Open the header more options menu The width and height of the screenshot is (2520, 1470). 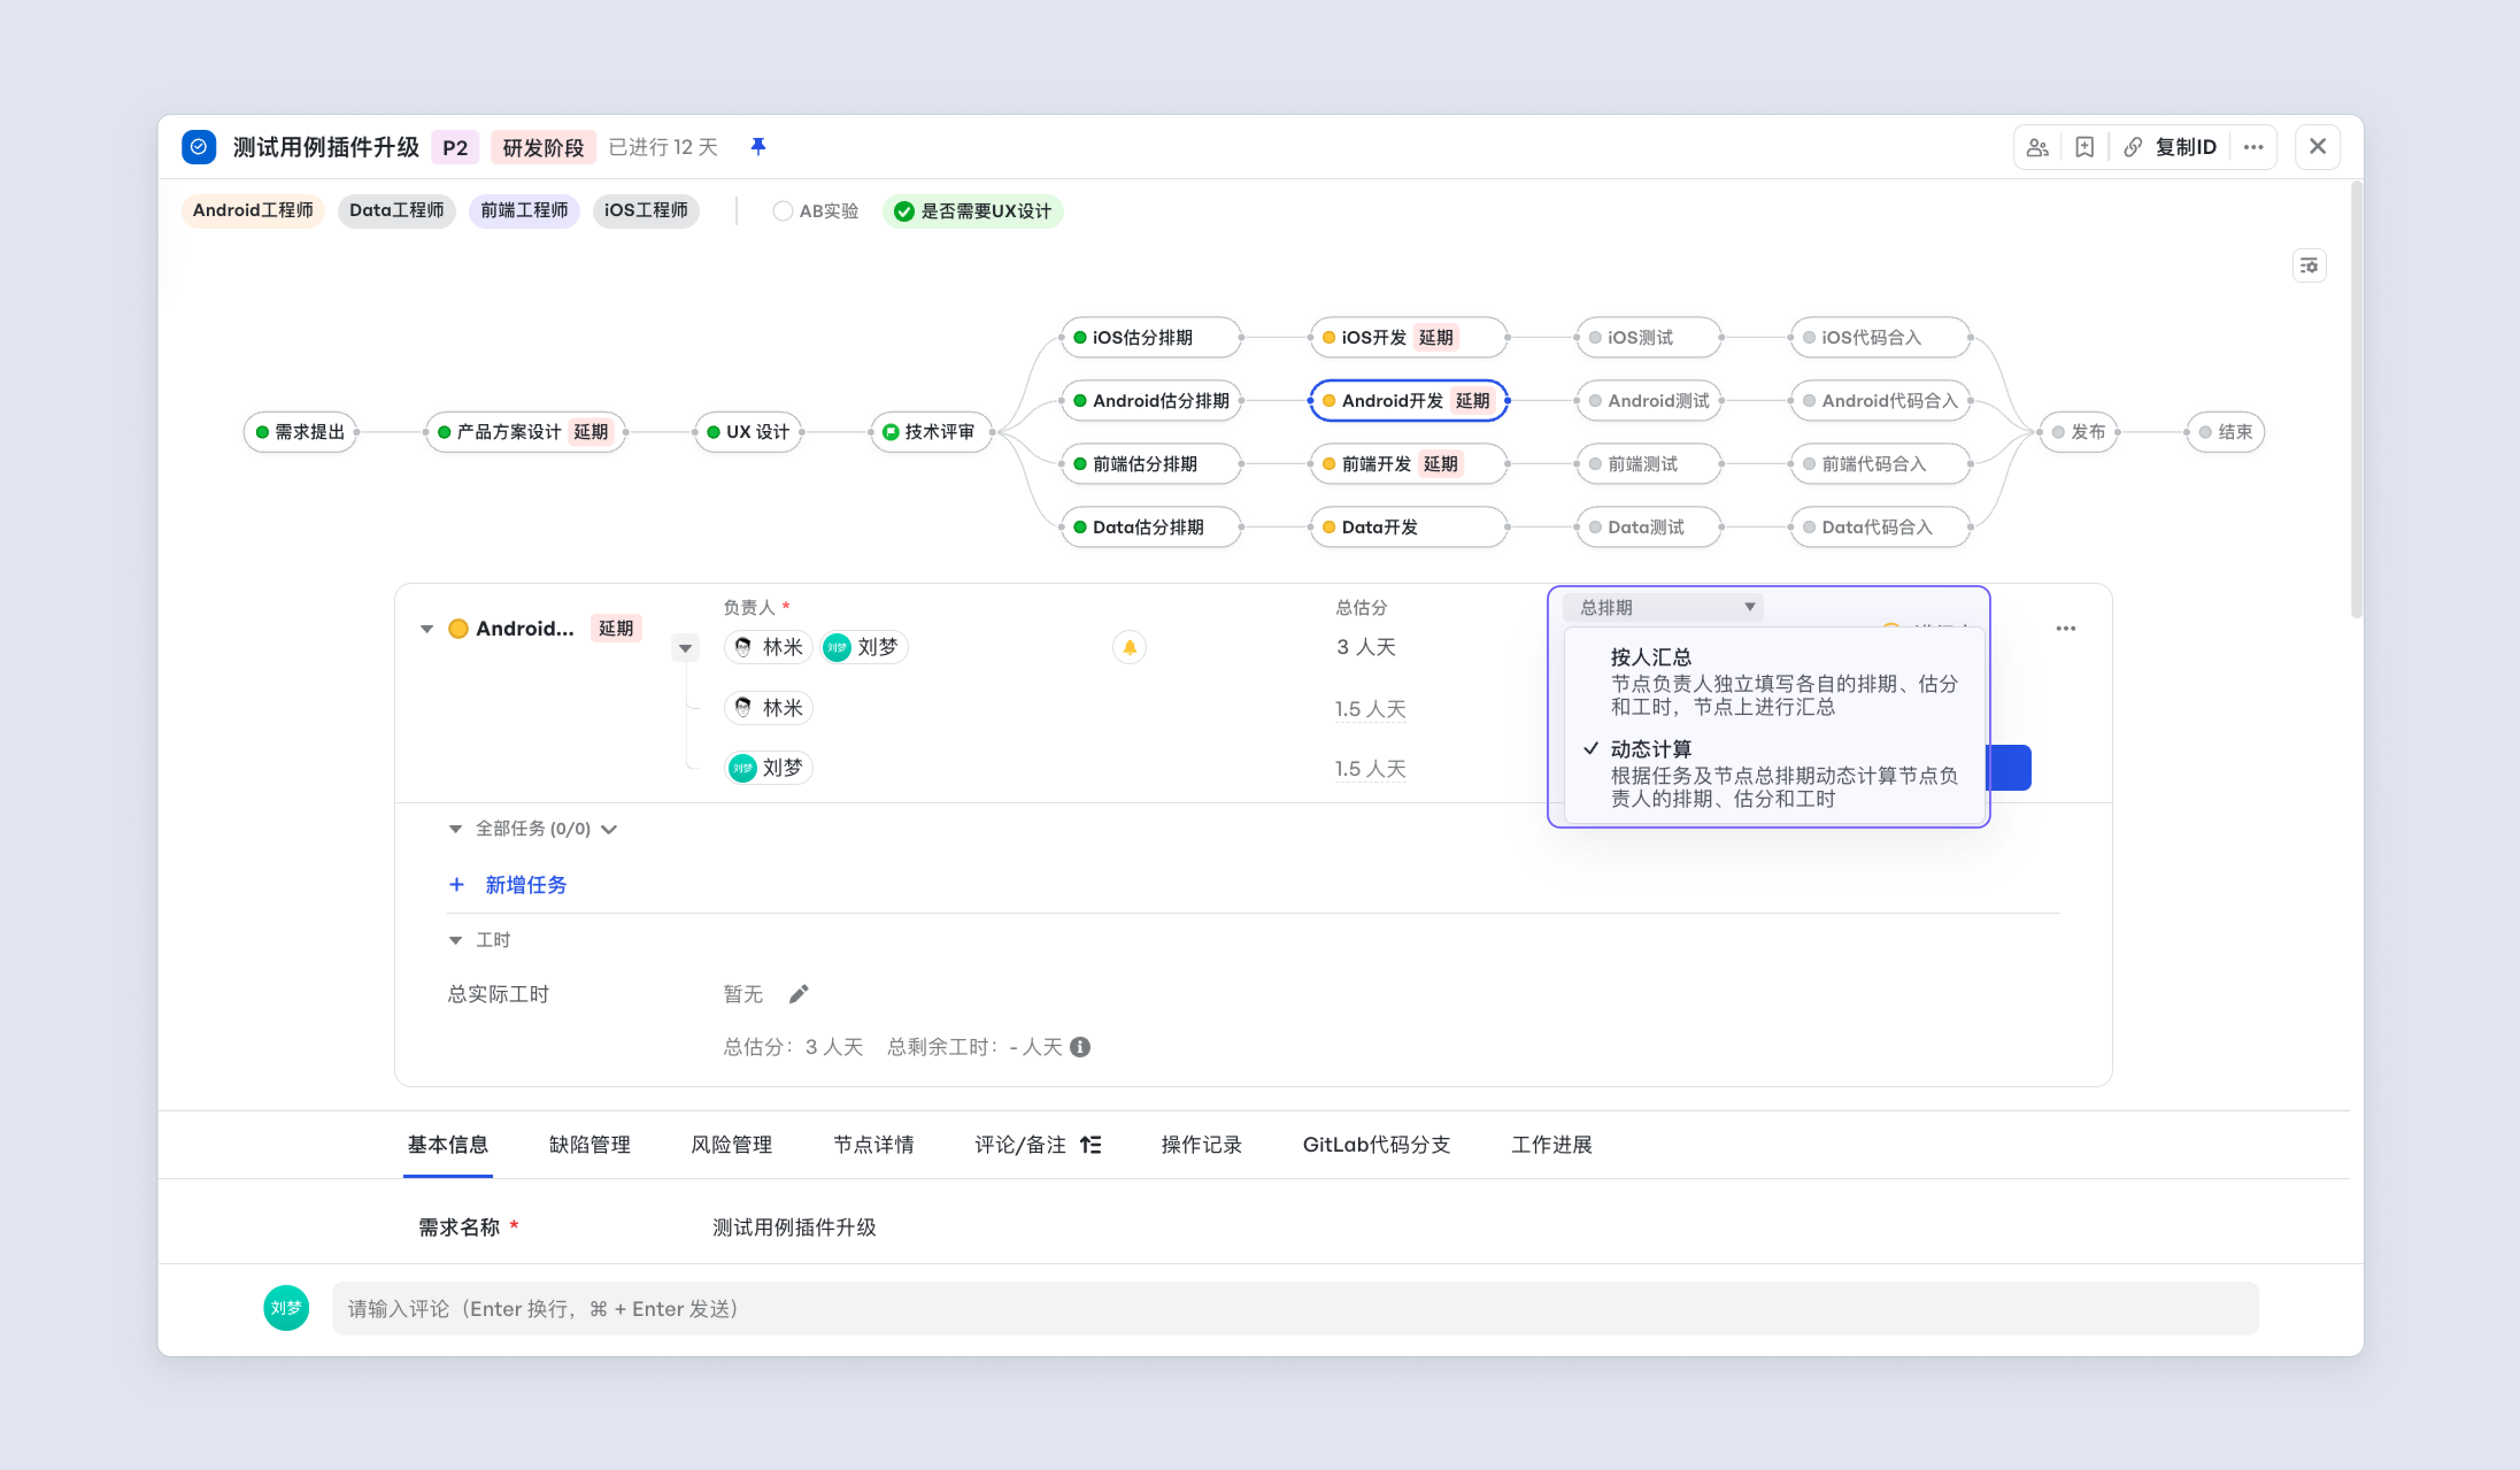tap(2253, 148)
